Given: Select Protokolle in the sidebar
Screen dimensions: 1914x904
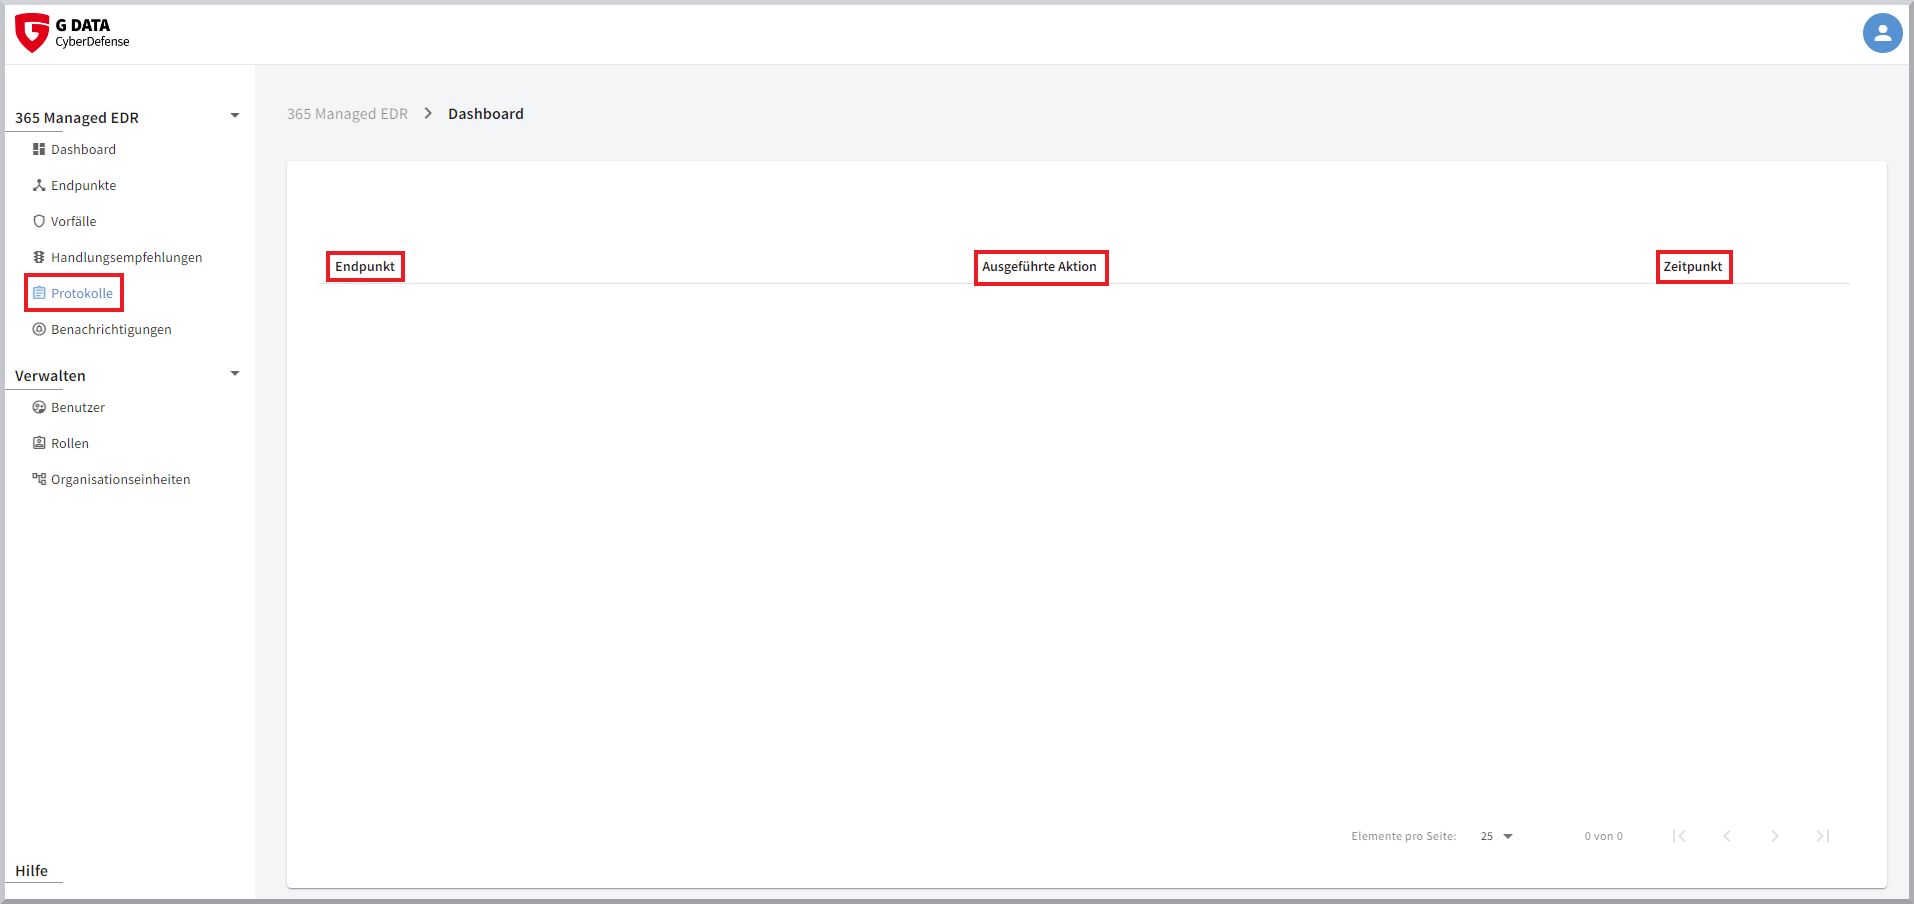Looking at the screenshot, I should point(82,293).
